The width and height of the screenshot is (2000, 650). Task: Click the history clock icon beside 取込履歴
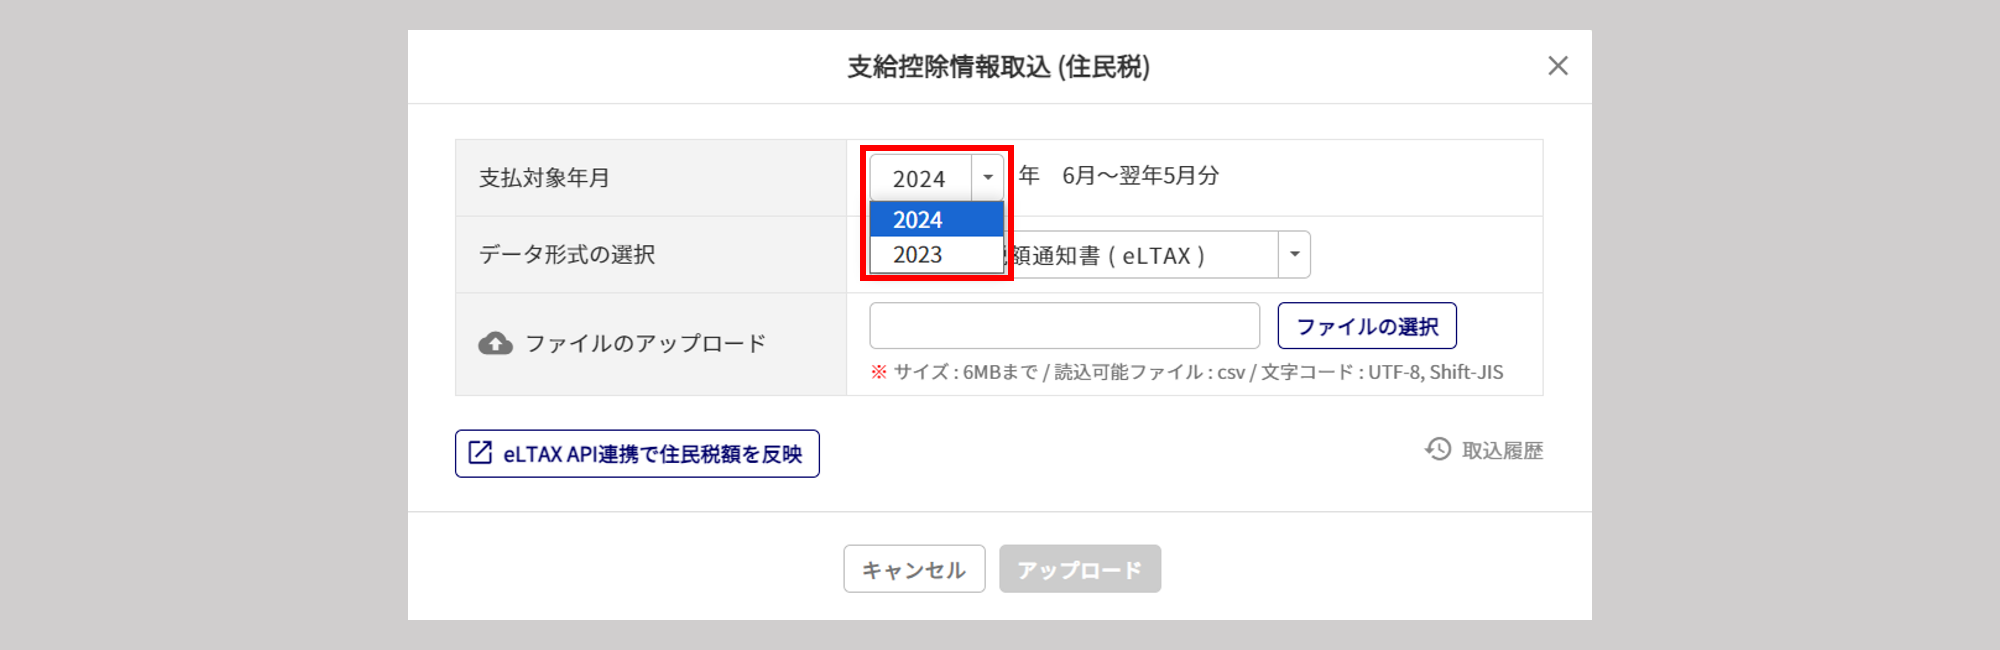(1438, 449)
